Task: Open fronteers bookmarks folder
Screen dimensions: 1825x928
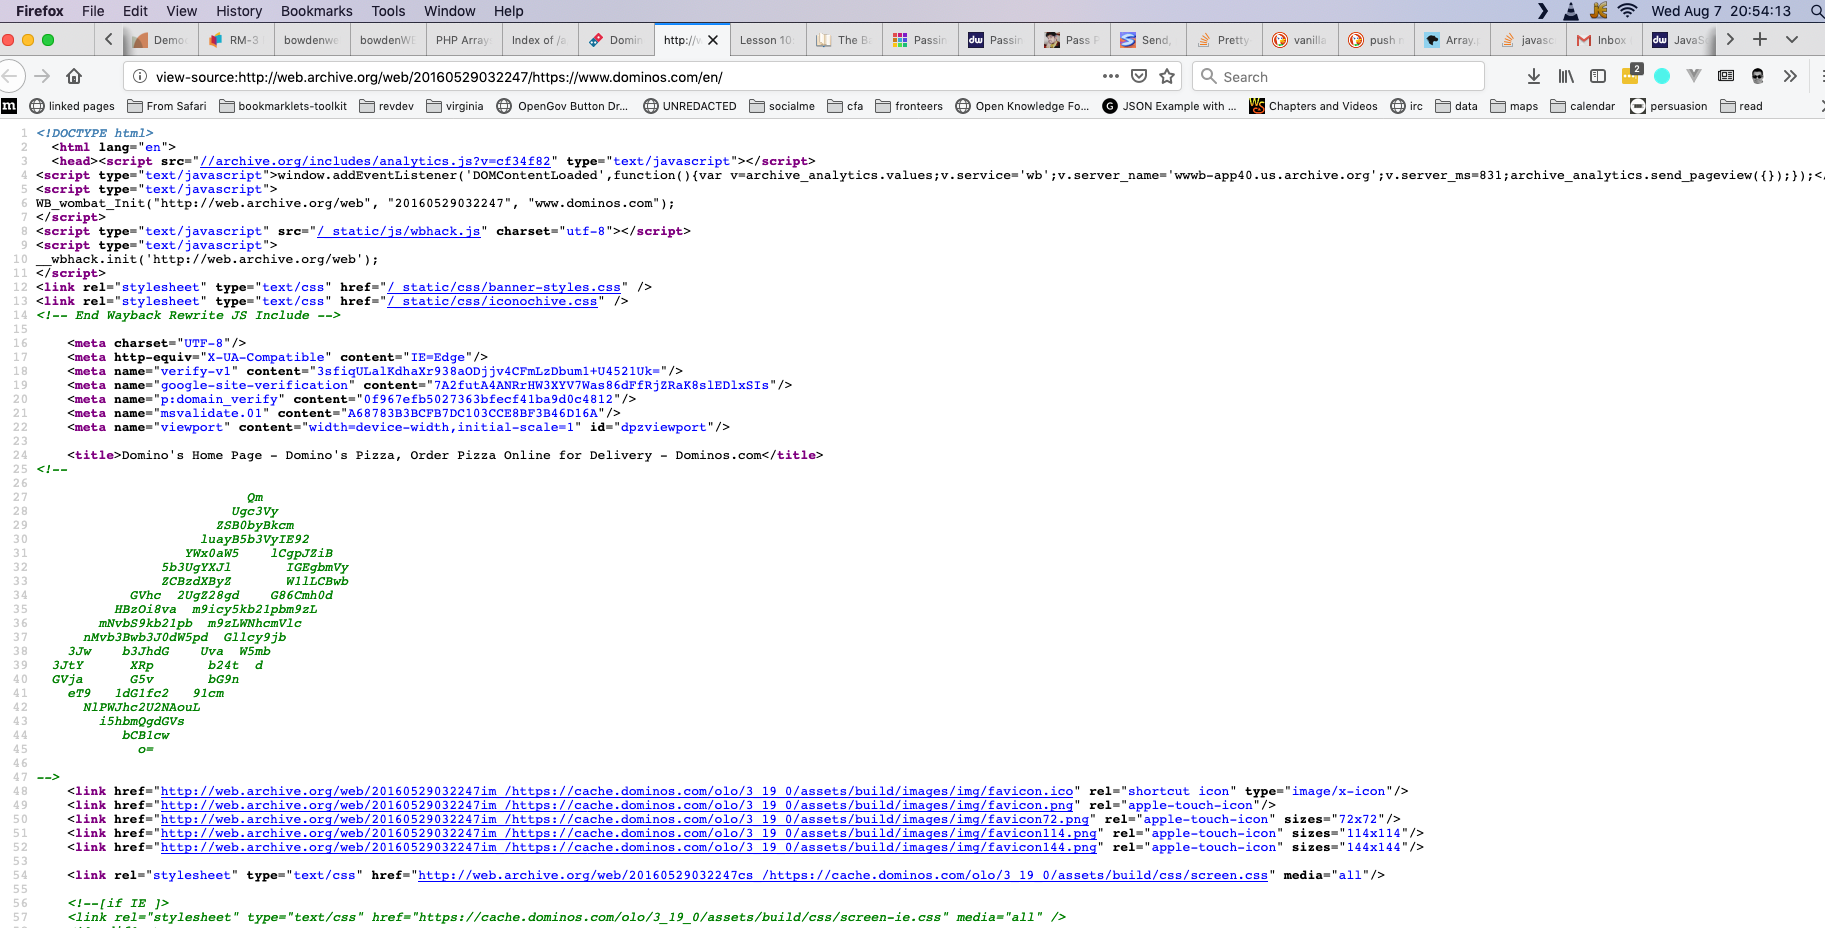Action: pos(909,106)
